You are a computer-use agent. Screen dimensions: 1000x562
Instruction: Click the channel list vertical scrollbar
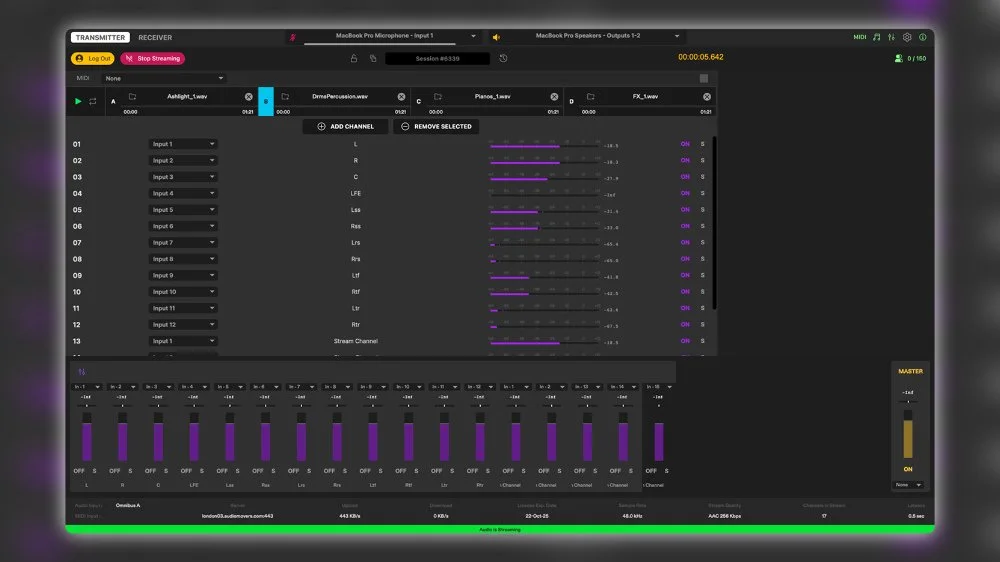[714, 223]
